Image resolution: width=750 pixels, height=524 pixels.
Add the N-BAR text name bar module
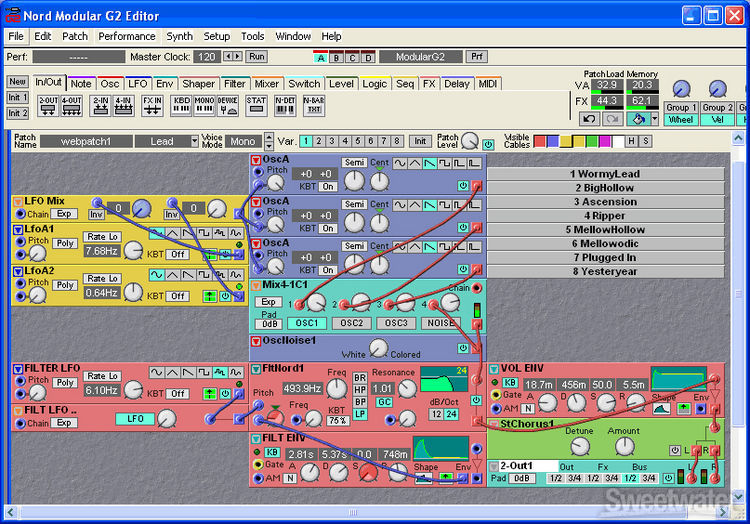[314, 106]
